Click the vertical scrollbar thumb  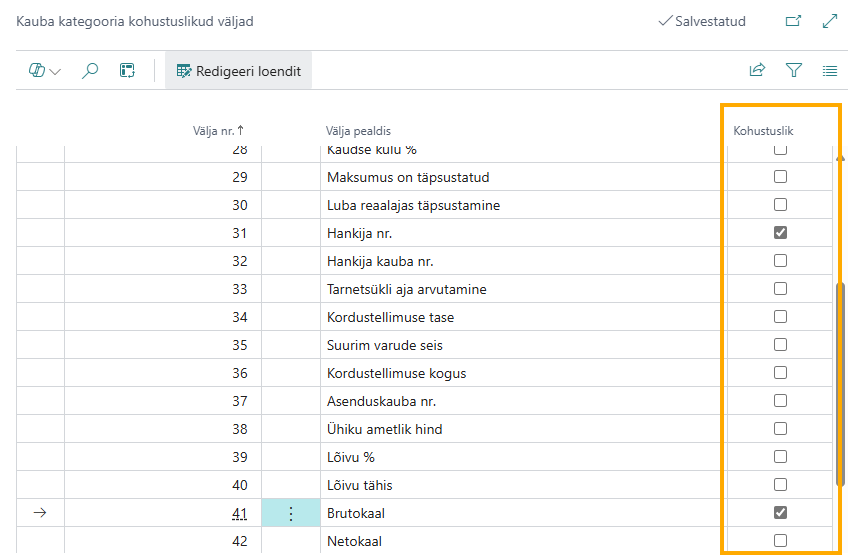click(840, 383)
